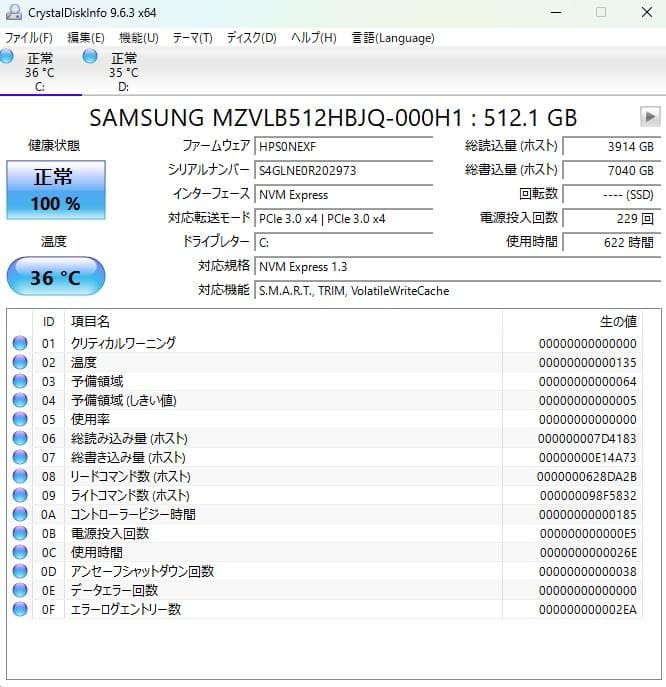Click the CrystalDiskInfo app icon in title bar
Screen dimensions: 666x687
14,12
